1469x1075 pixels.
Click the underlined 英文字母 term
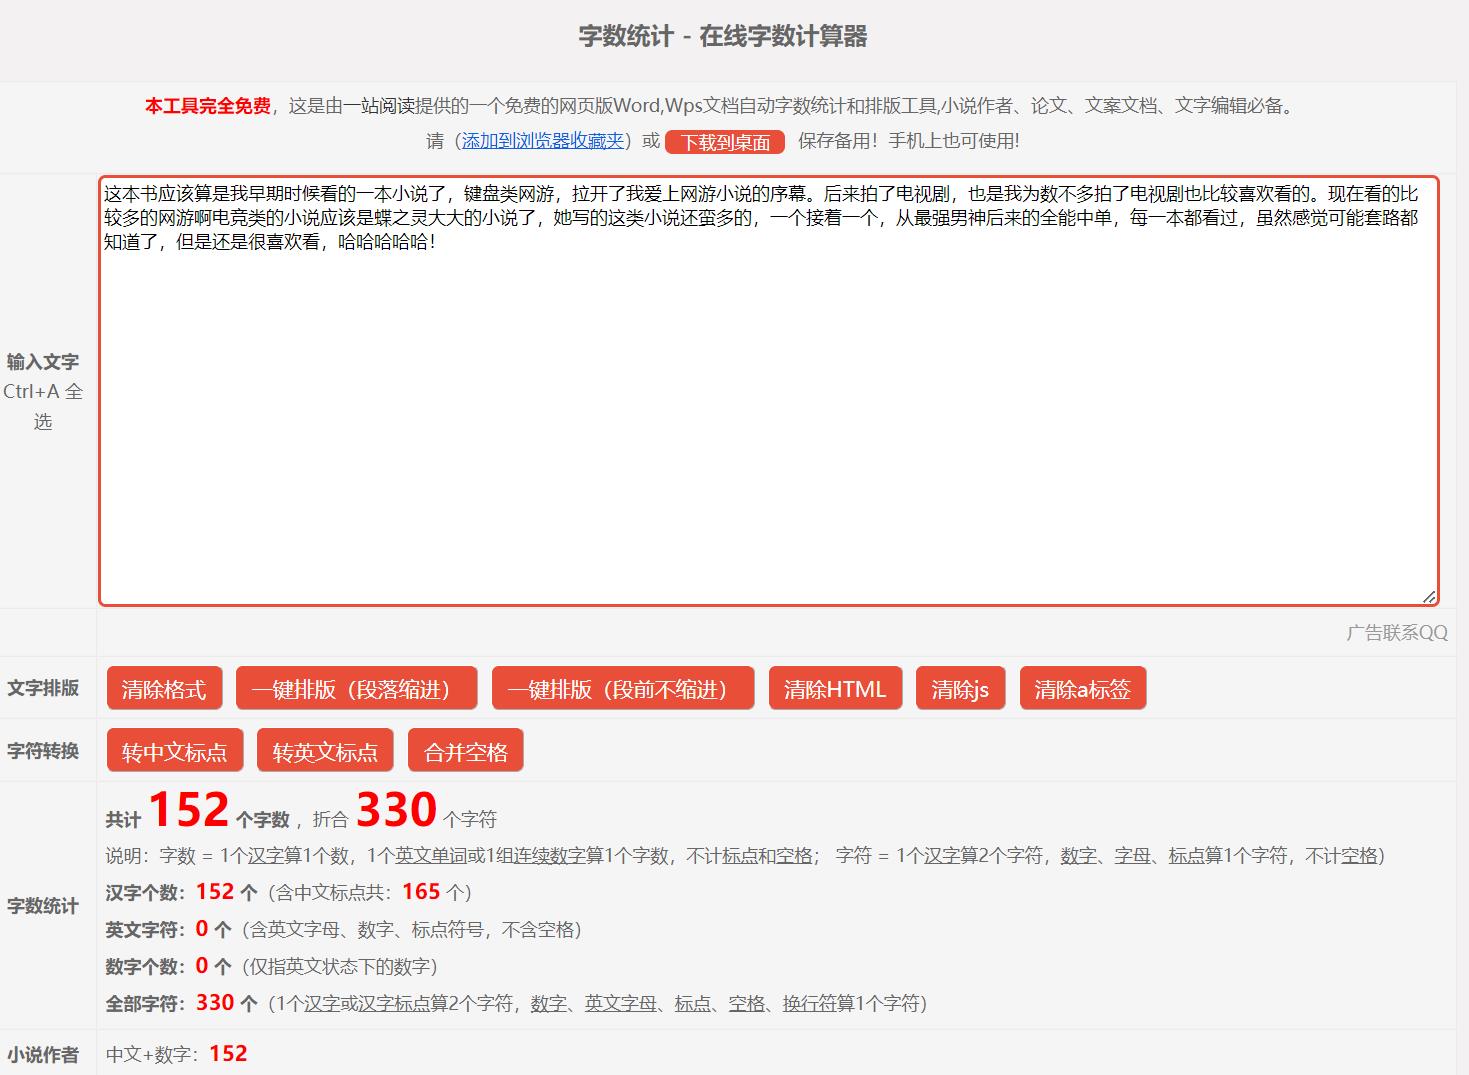(x=621, y=1004)
